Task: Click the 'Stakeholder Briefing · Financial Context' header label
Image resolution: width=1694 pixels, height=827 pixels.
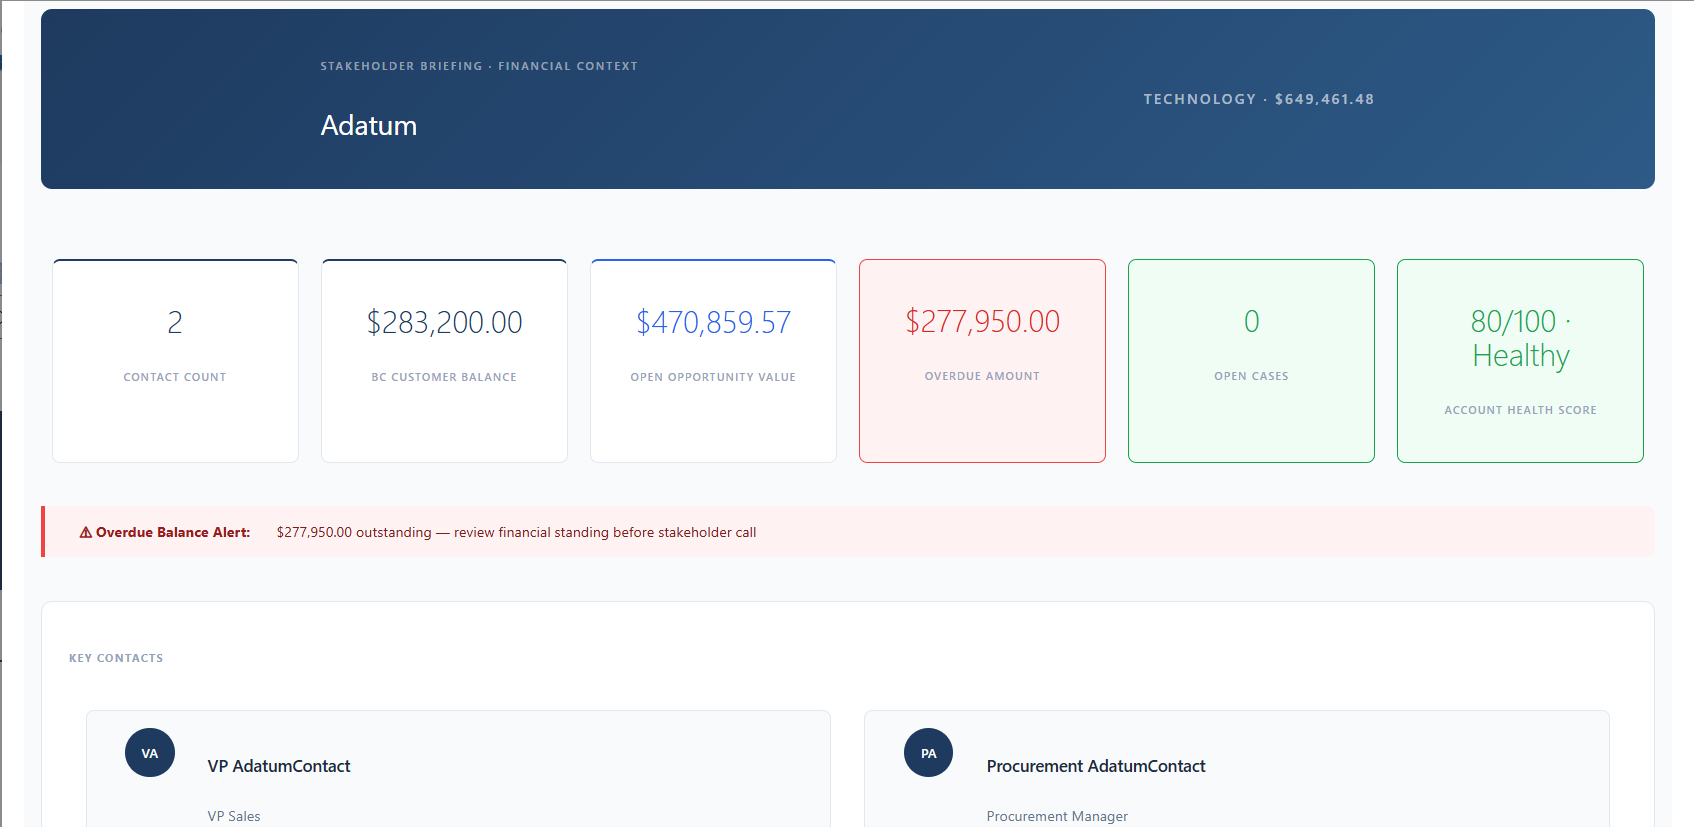Action: point(479,66)
